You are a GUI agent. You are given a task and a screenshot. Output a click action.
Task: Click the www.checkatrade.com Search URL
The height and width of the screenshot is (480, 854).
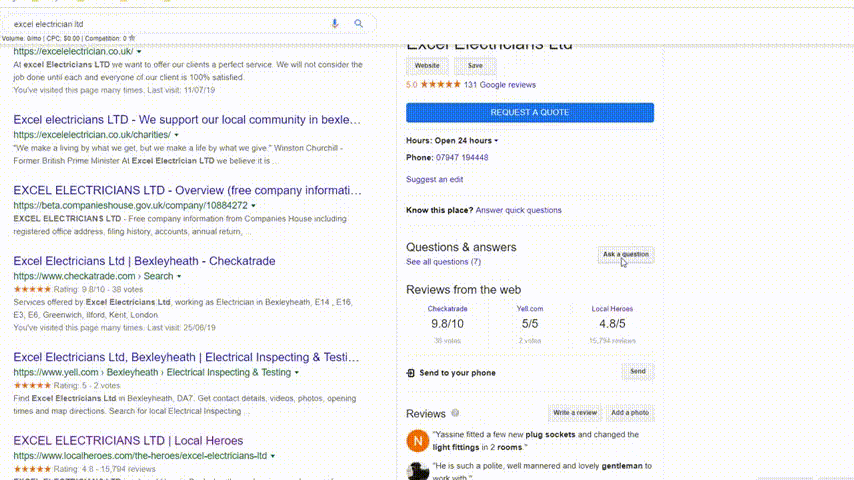point(93,276)
